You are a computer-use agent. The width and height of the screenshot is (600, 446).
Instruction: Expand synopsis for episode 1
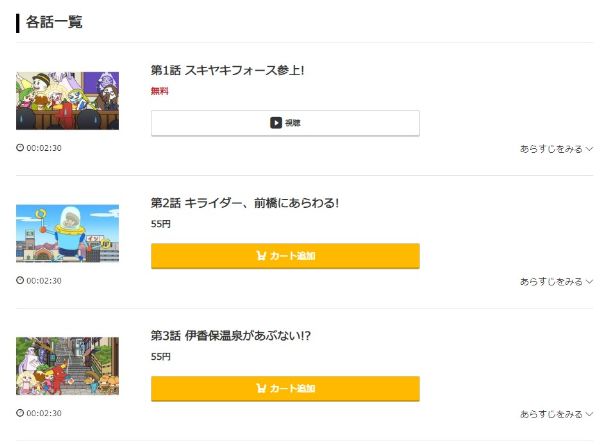tap(556, 148)
